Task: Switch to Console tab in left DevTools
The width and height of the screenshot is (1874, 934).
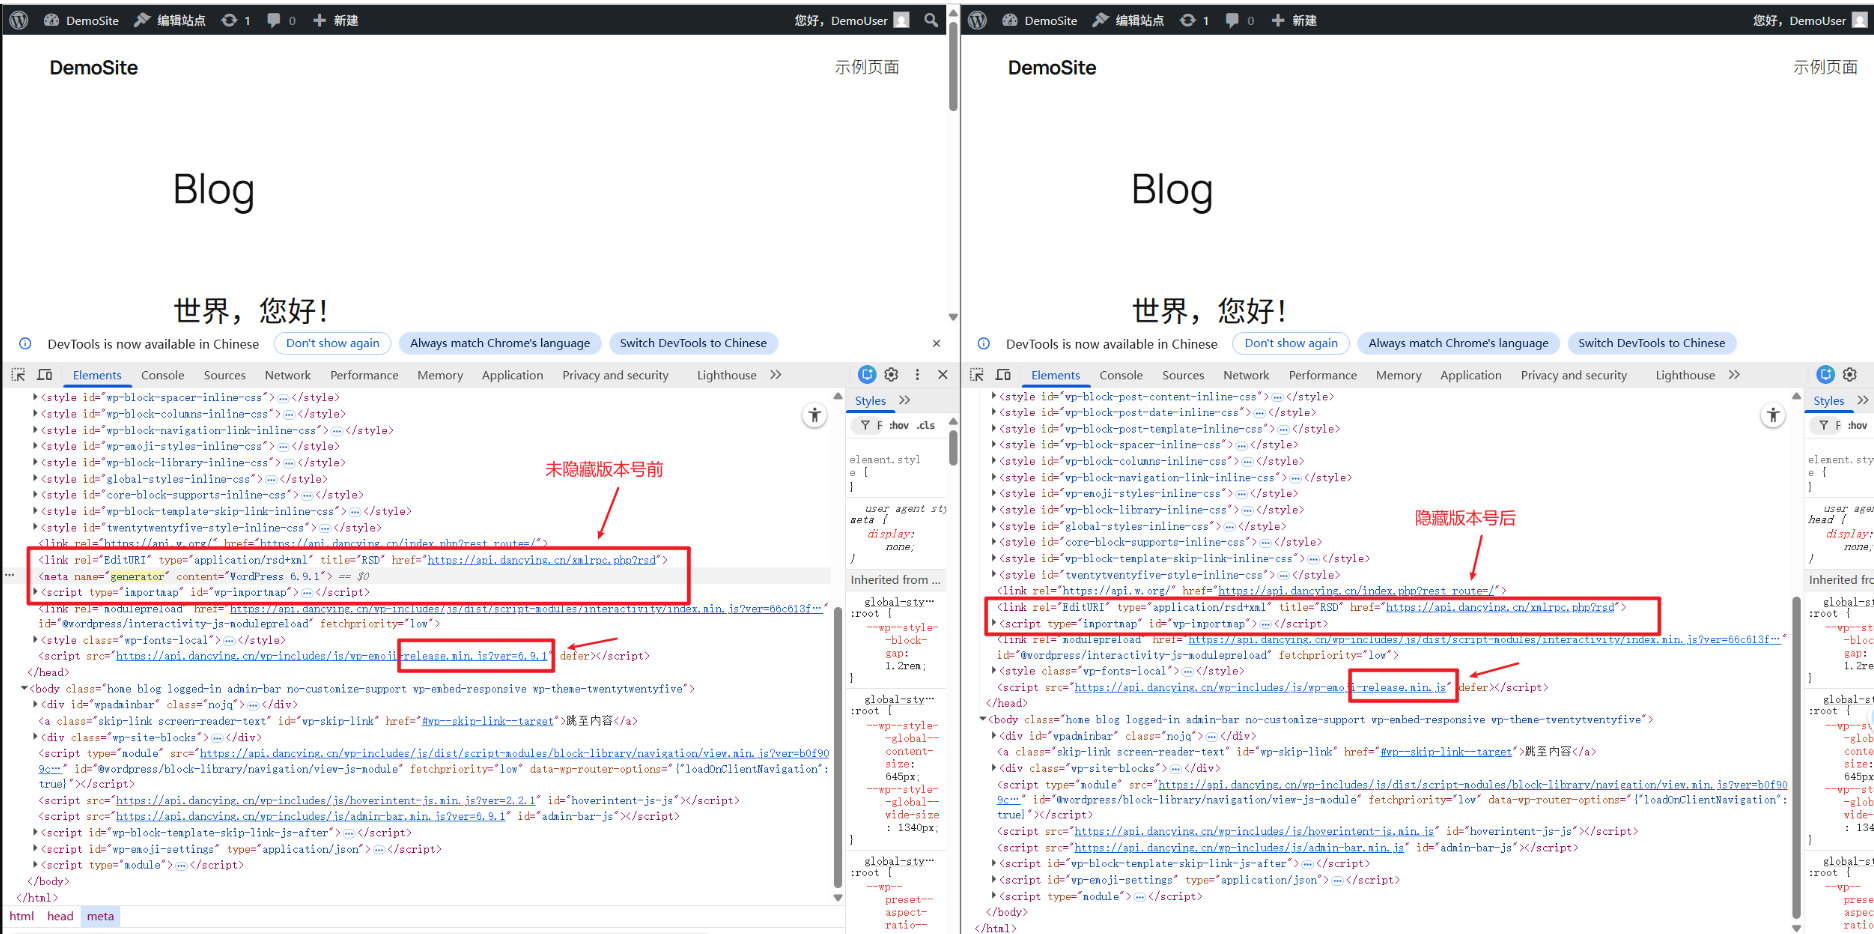Action: coord(162,375)
